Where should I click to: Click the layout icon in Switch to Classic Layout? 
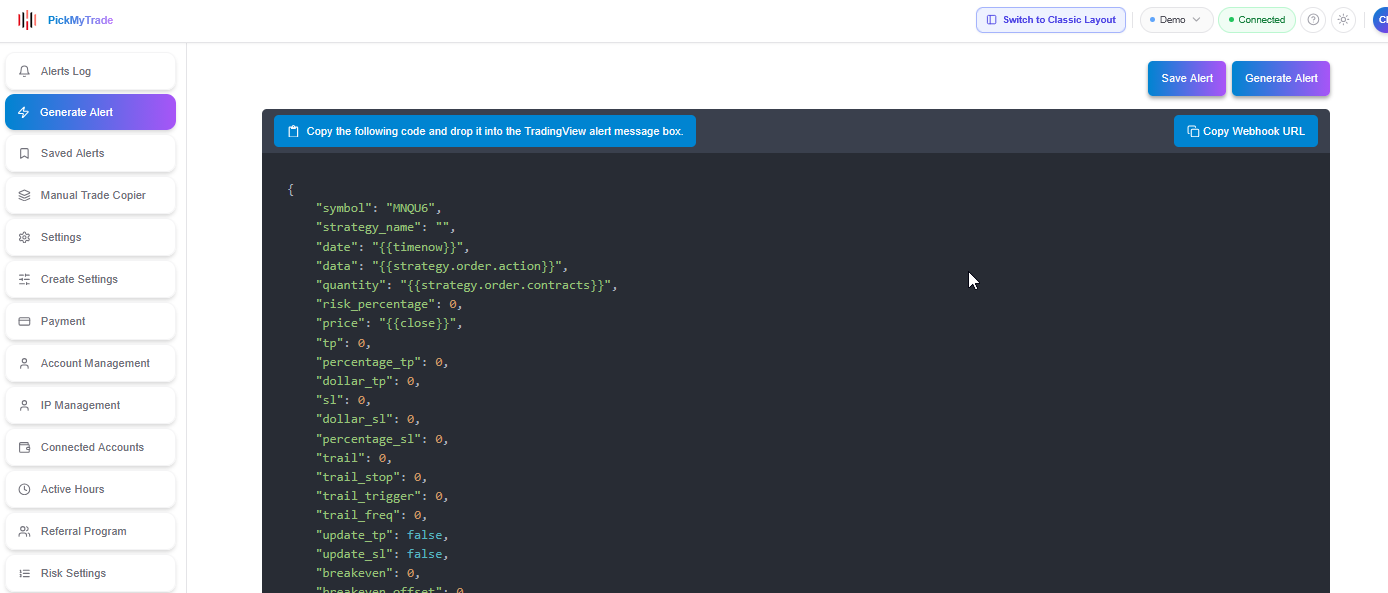[991, 20]
